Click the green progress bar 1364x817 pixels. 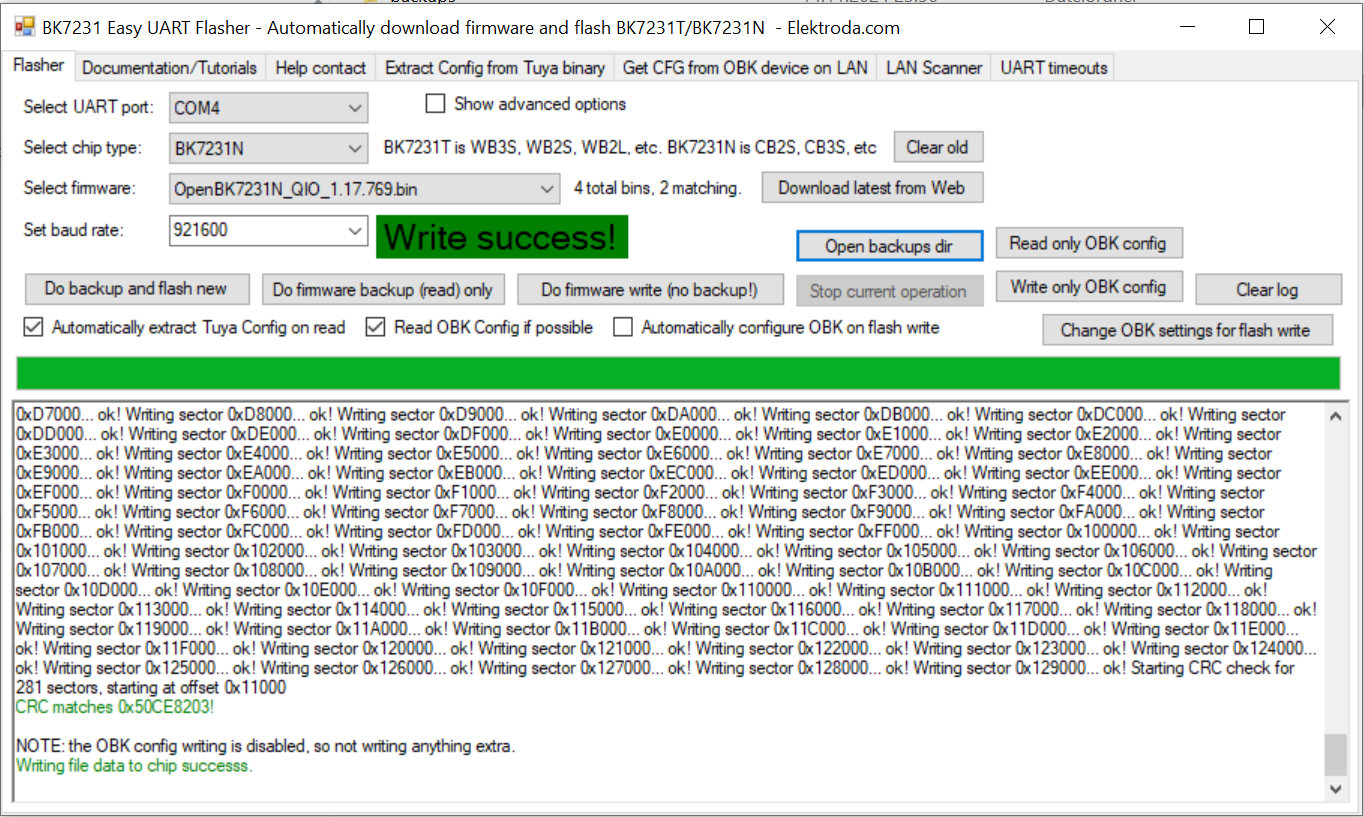(678, 372)
